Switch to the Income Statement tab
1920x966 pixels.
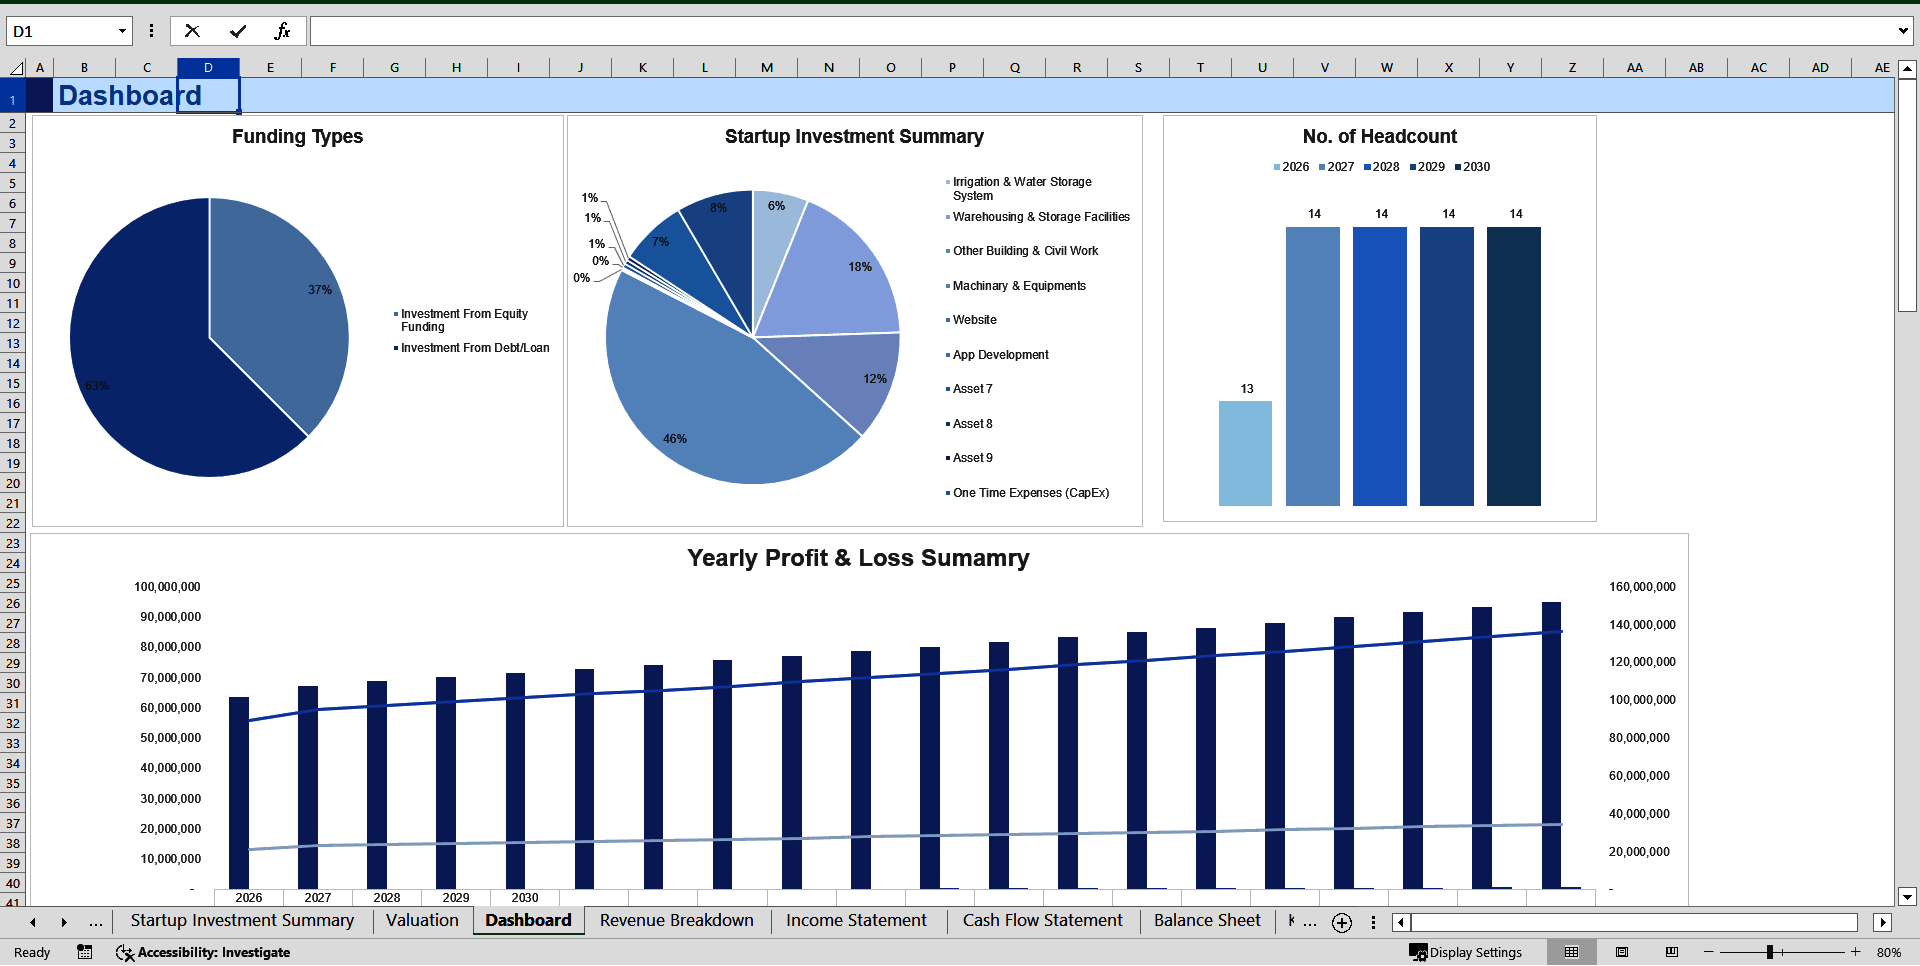[x=856, y=921]
